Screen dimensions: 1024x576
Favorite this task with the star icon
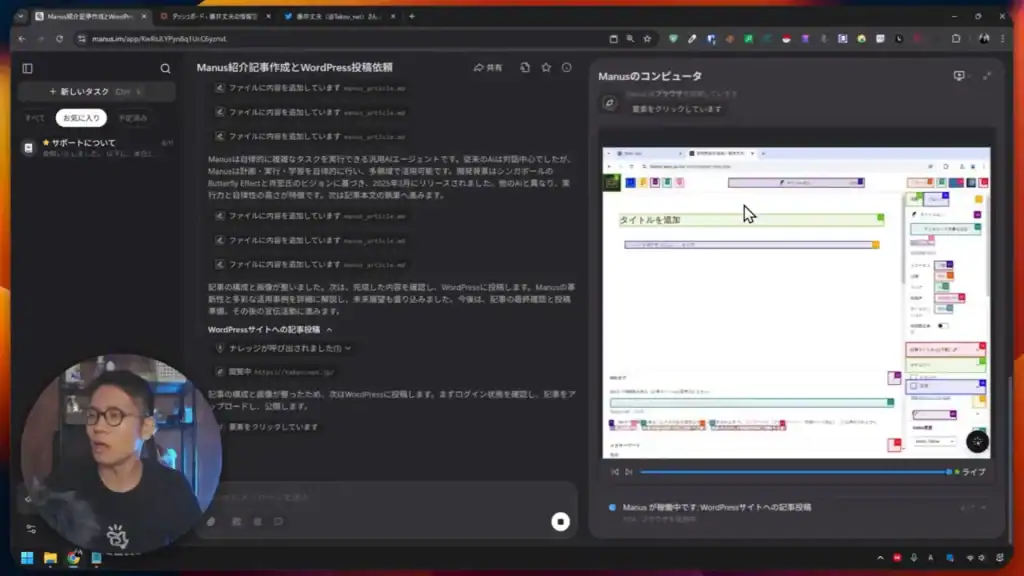tap(546, 67)
